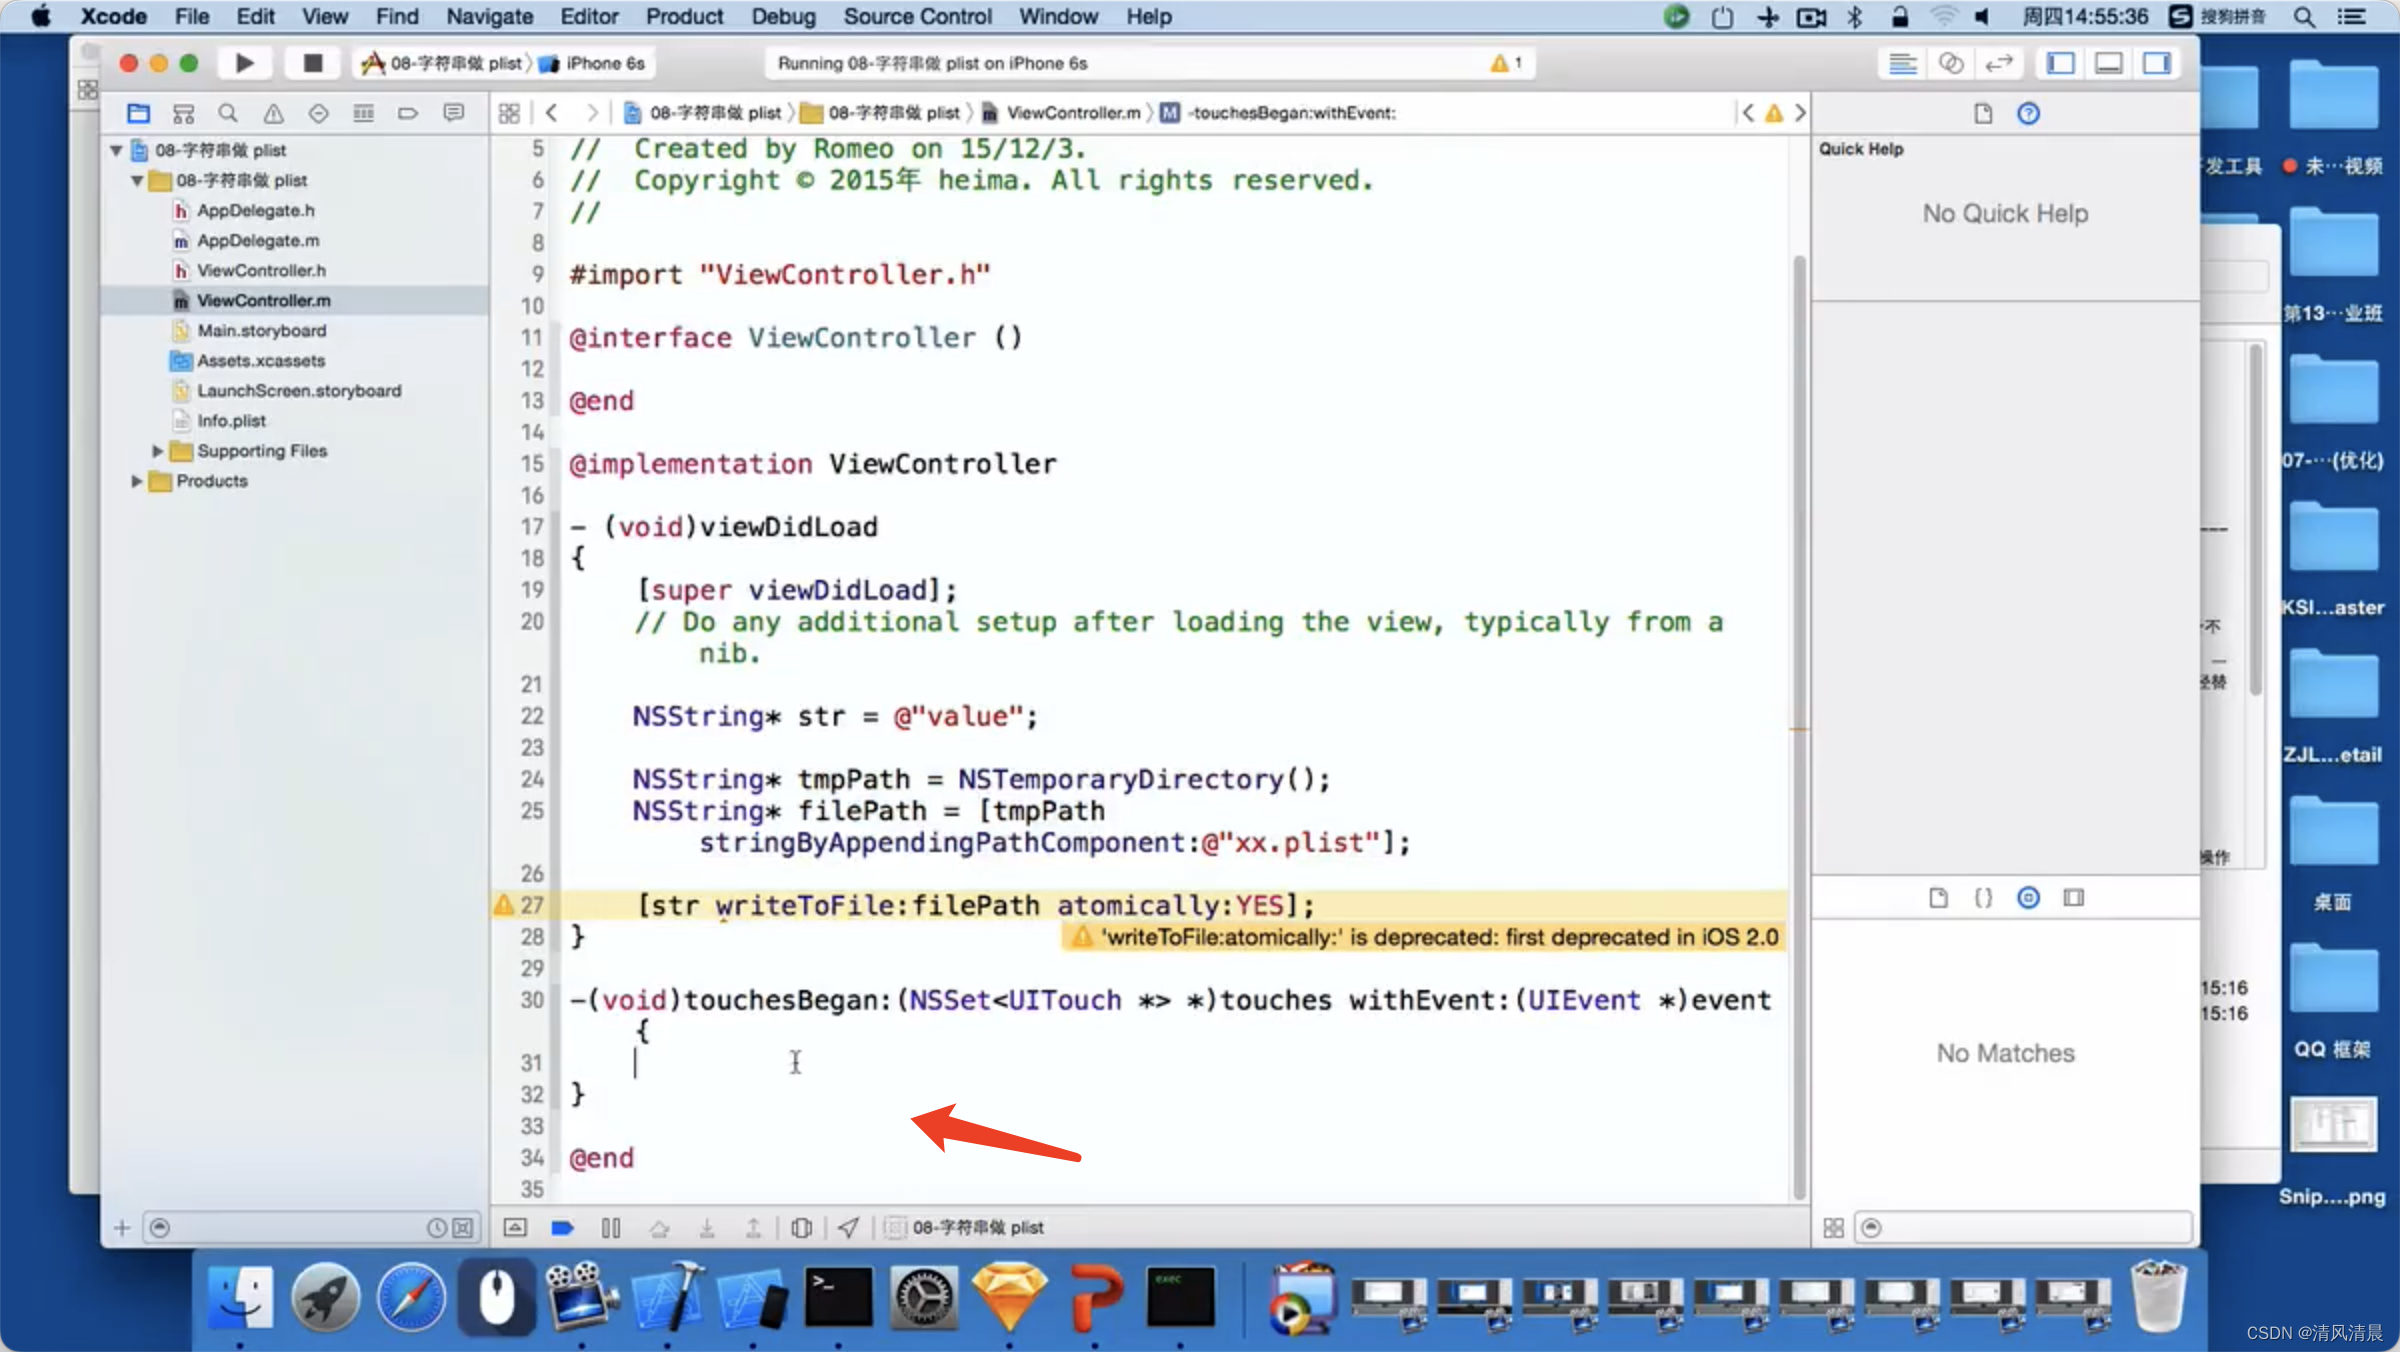Scroll the editor scrollbar downward
Viewport: 2400px width, 1352px height.
[1795, 1189]
